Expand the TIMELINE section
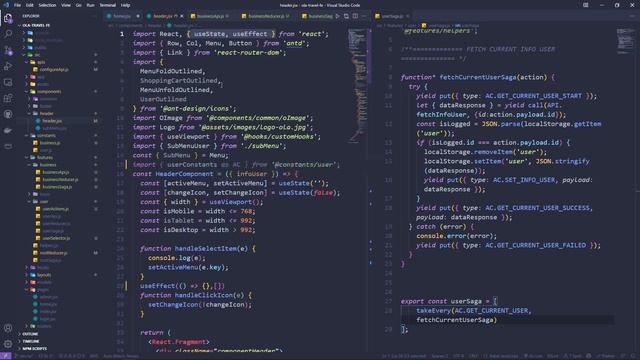The image size is (640, 360). pos(31,341)
